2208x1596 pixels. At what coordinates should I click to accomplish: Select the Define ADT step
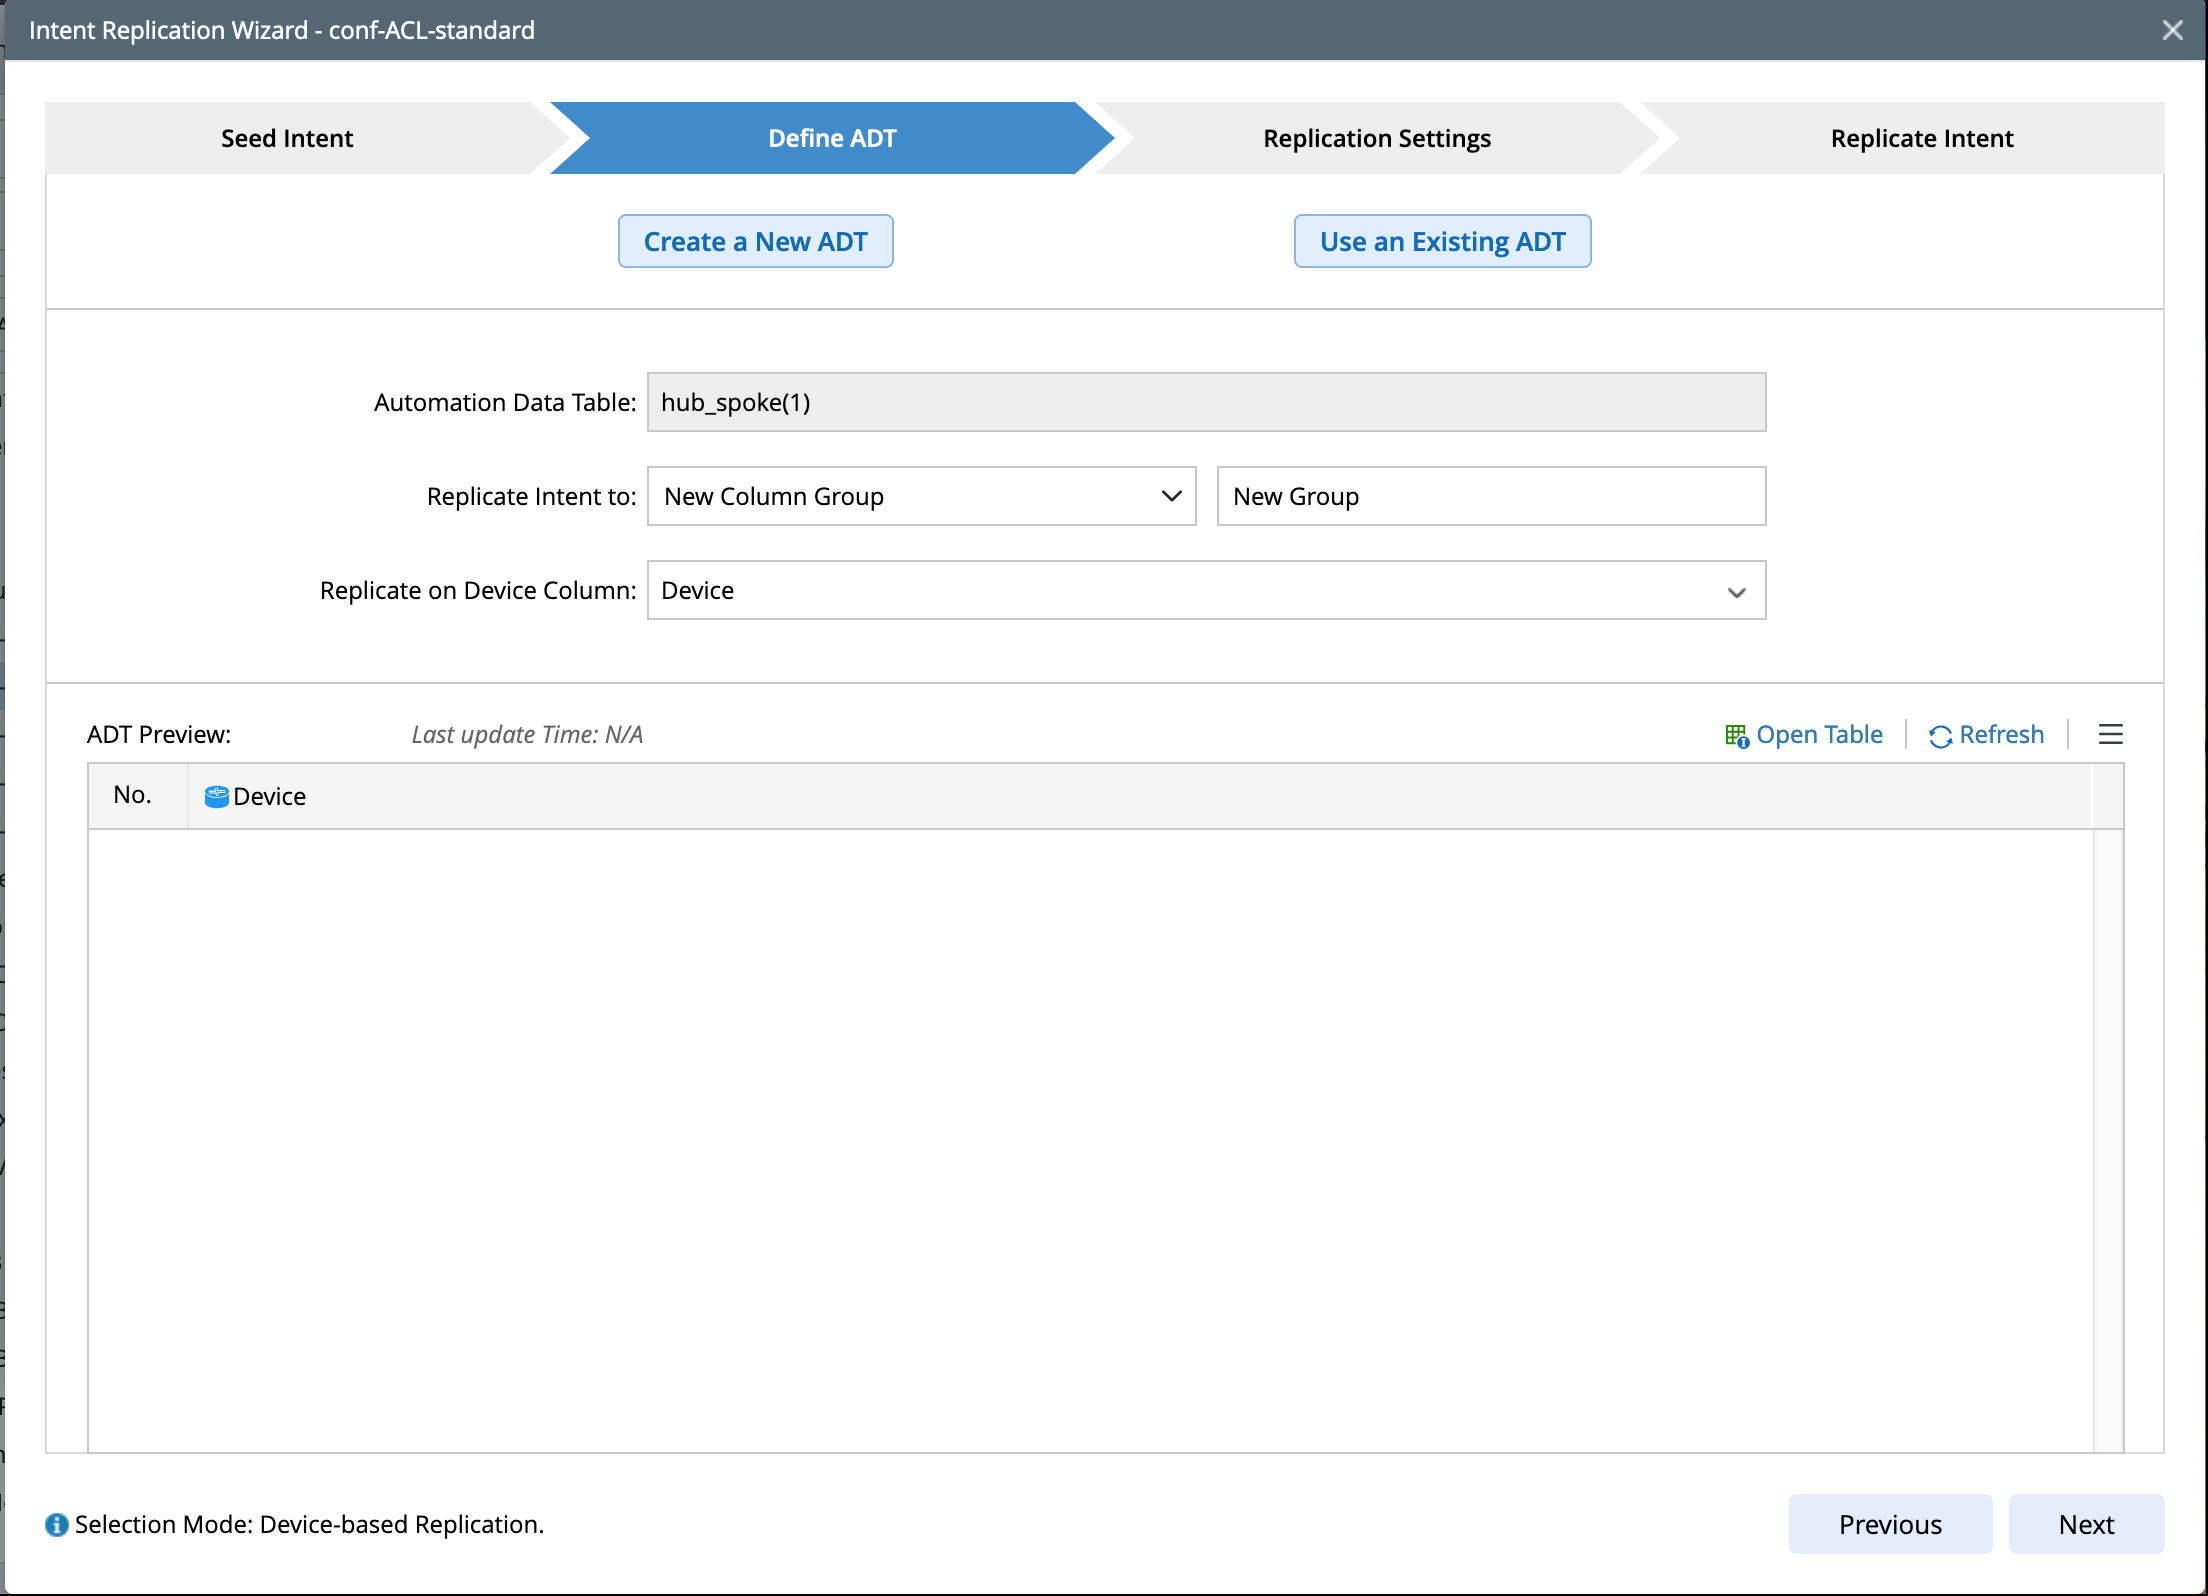pyautogui.click(x=831, y=138)
